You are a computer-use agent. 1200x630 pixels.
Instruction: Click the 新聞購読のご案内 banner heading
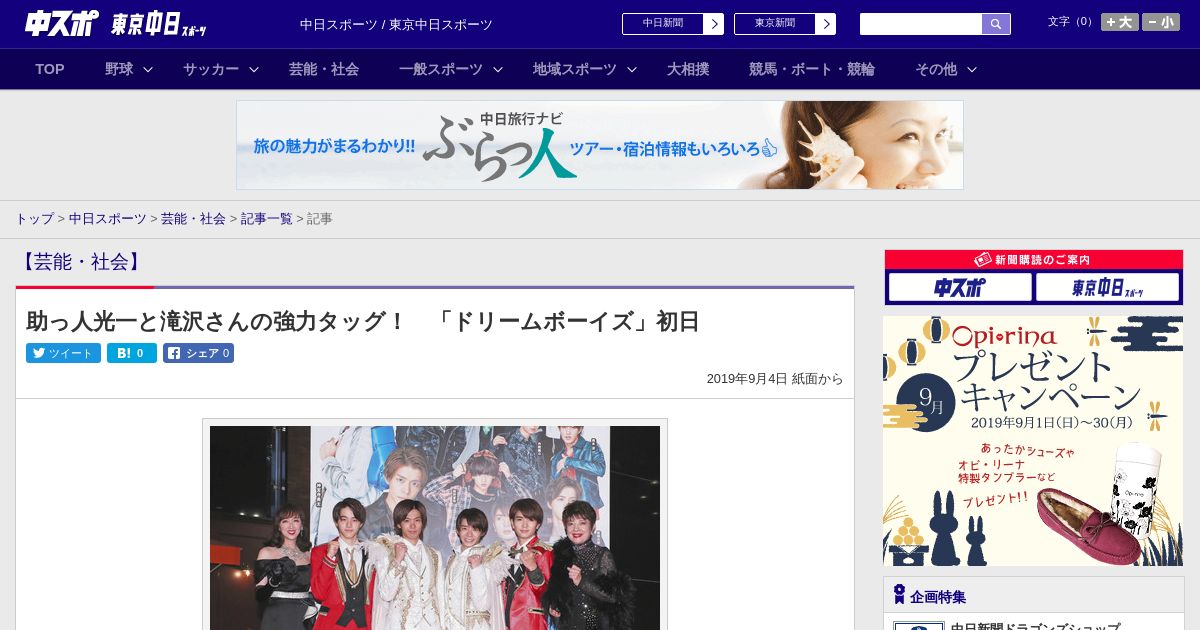[x=1034, y=260]
